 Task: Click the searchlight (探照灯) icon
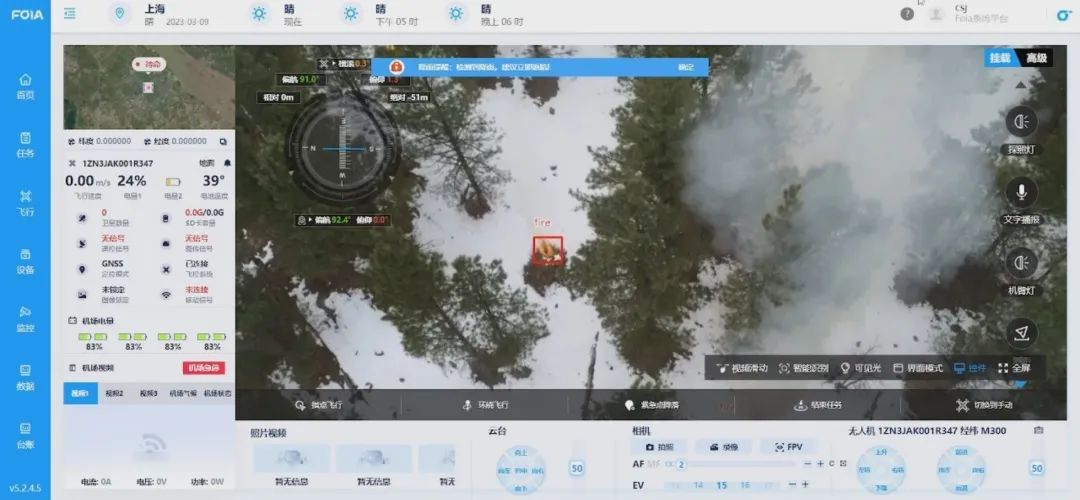click(x=1021, y=122)
